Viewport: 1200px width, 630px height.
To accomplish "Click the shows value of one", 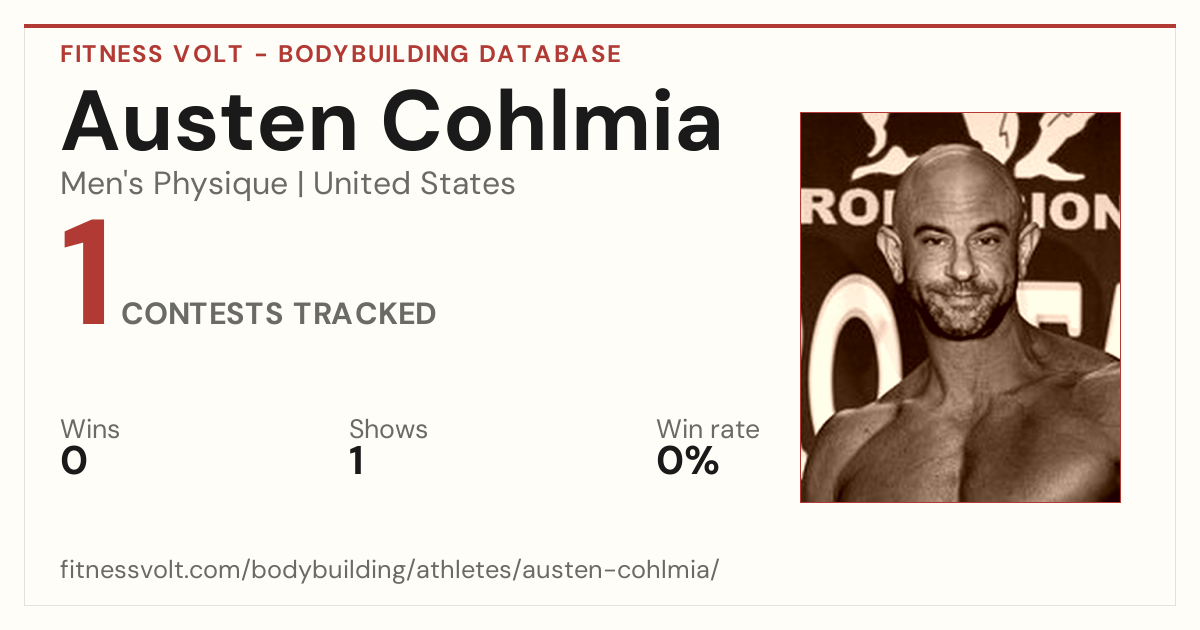I will (x=356, y=461).
